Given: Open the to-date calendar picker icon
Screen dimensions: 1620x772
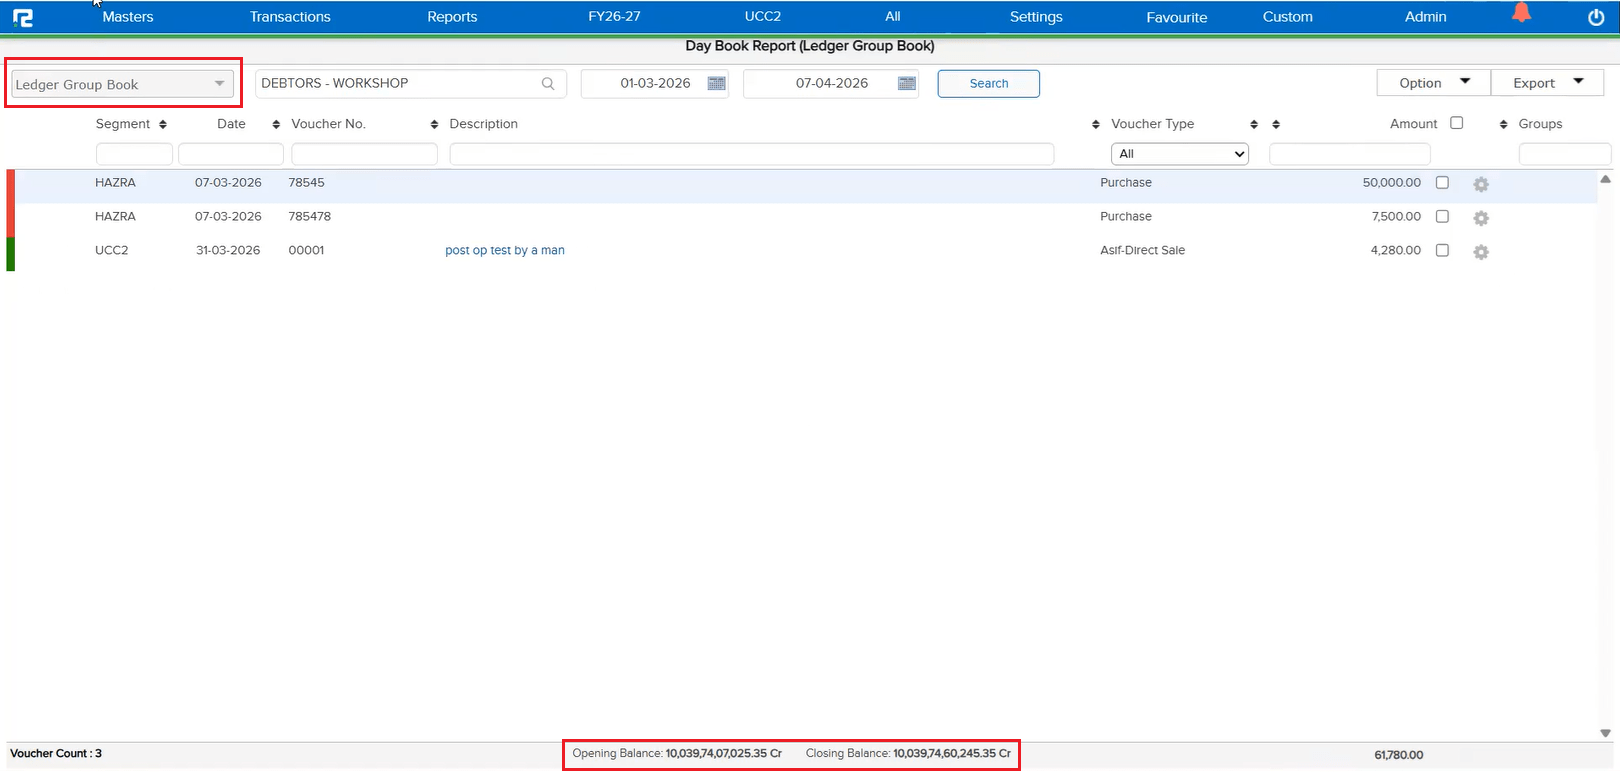Looking at the screenshot, I should [x=907, y=83].
